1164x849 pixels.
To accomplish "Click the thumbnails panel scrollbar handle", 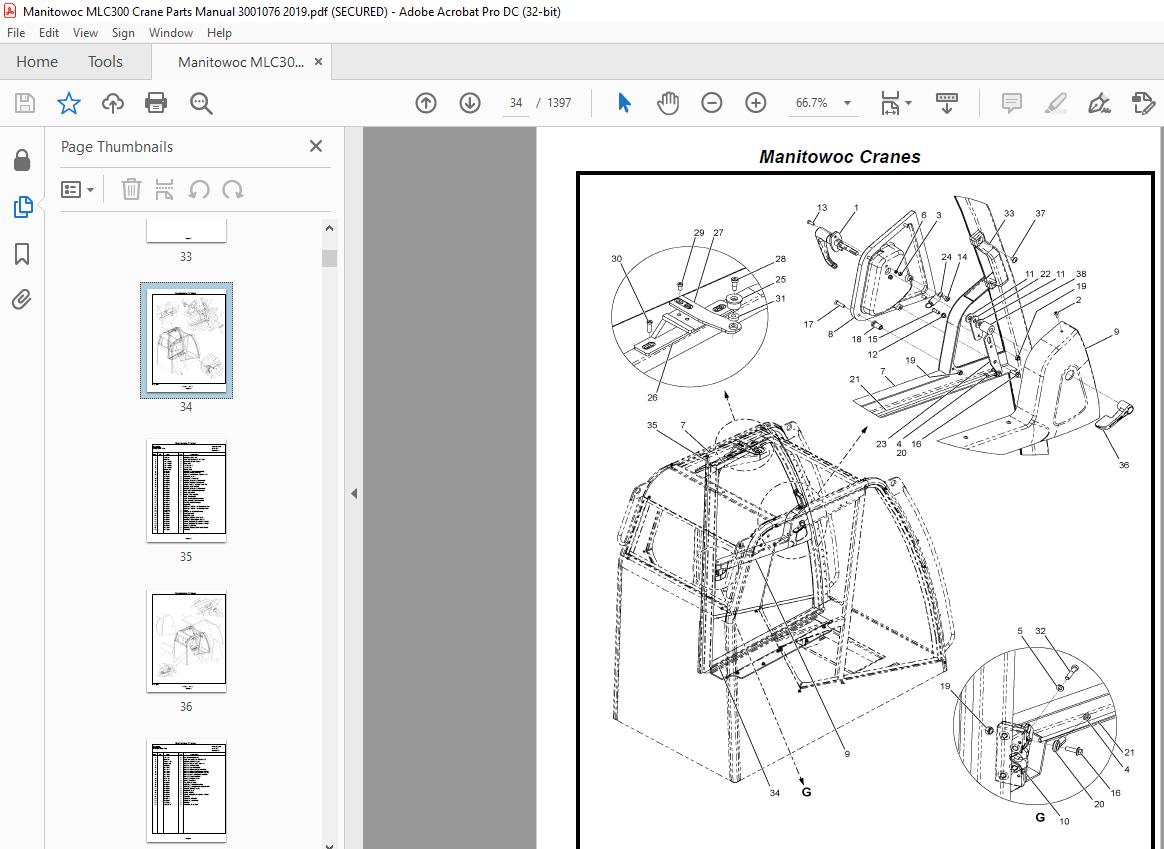I will 330,258.
